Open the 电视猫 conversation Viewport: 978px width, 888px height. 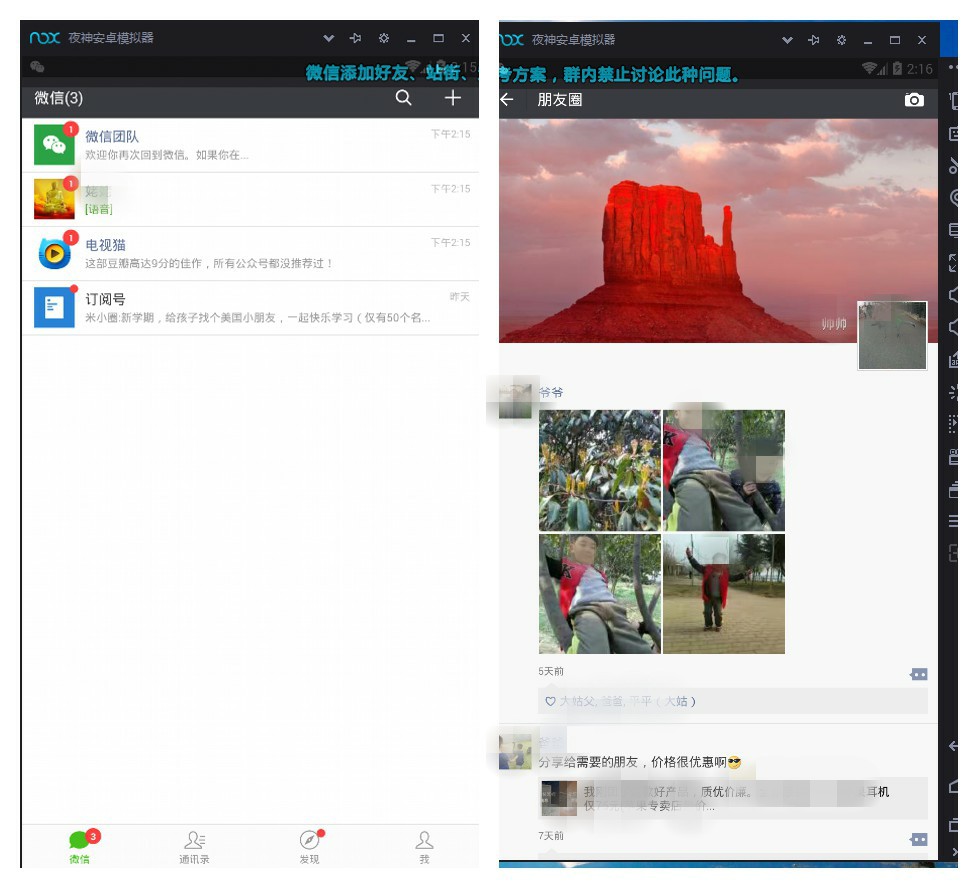point(253,250)
